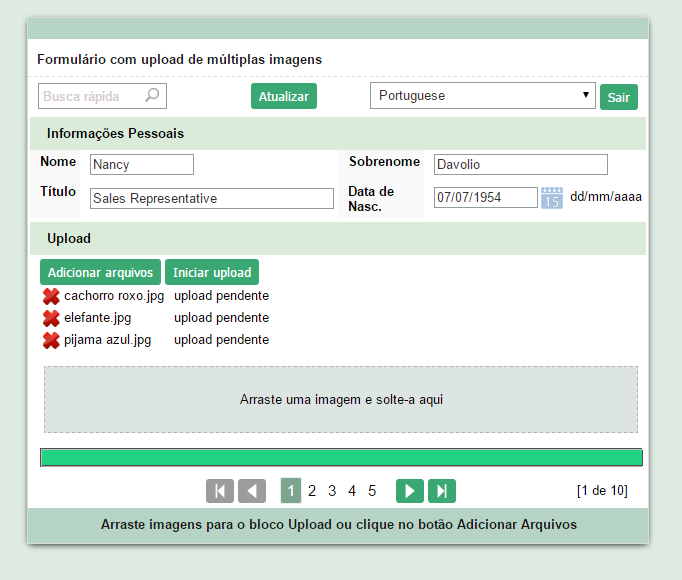Delete elefante.jpg using its red X icon
This screenshot has height=580, width=682.
click(x=51, y=318)
